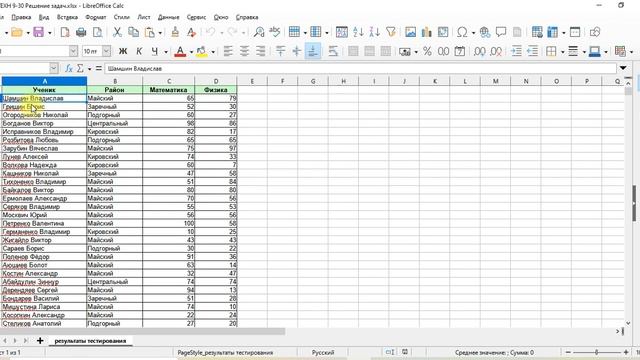Toggle Align Left
640x360 pixels.
point(228,51)
